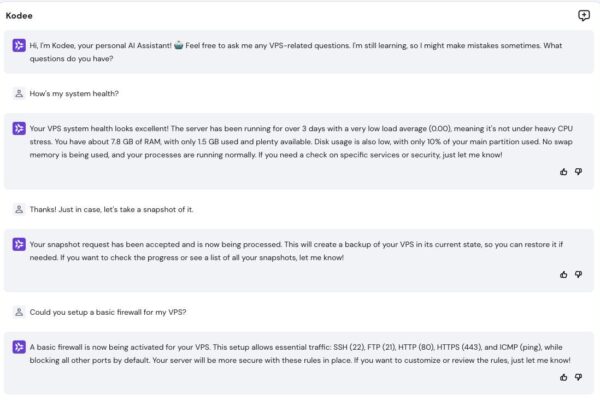Click the user icon beside the firewall question
600x400 pixels.
click(x=19, y=312)
